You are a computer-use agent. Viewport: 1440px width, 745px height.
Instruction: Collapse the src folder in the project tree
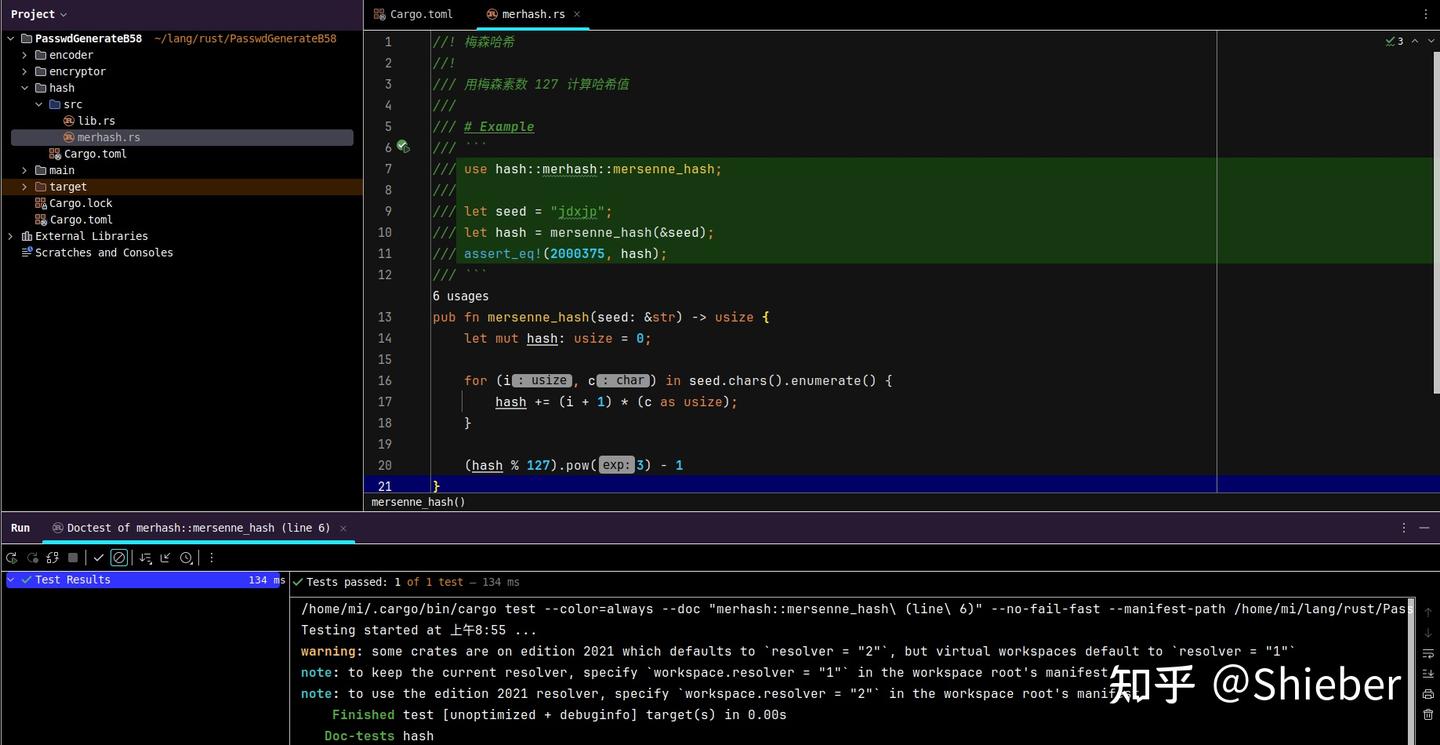click(x=39, y=103)
